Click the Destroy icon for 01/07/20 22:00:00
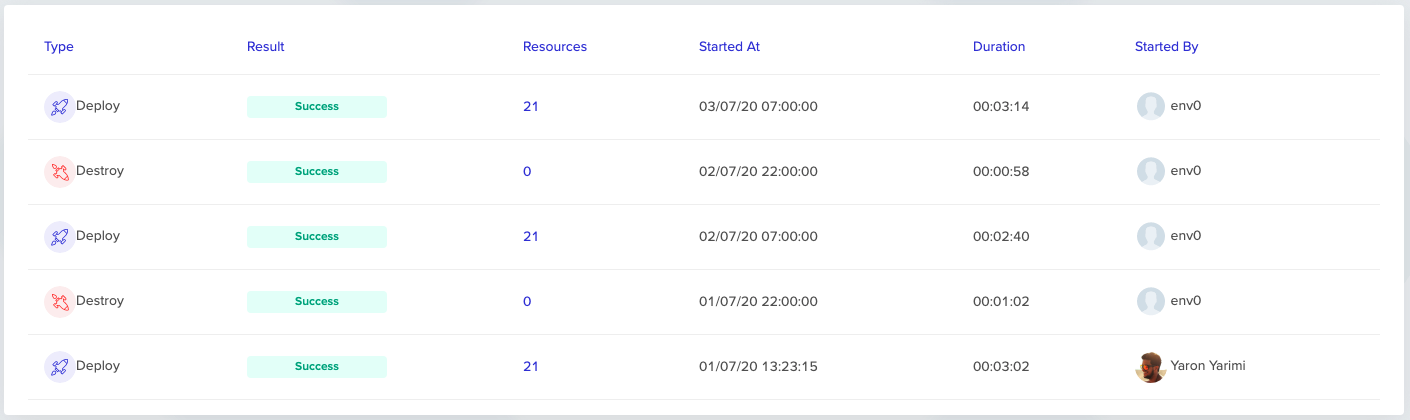1410x420 pixels. coord(60,302)
